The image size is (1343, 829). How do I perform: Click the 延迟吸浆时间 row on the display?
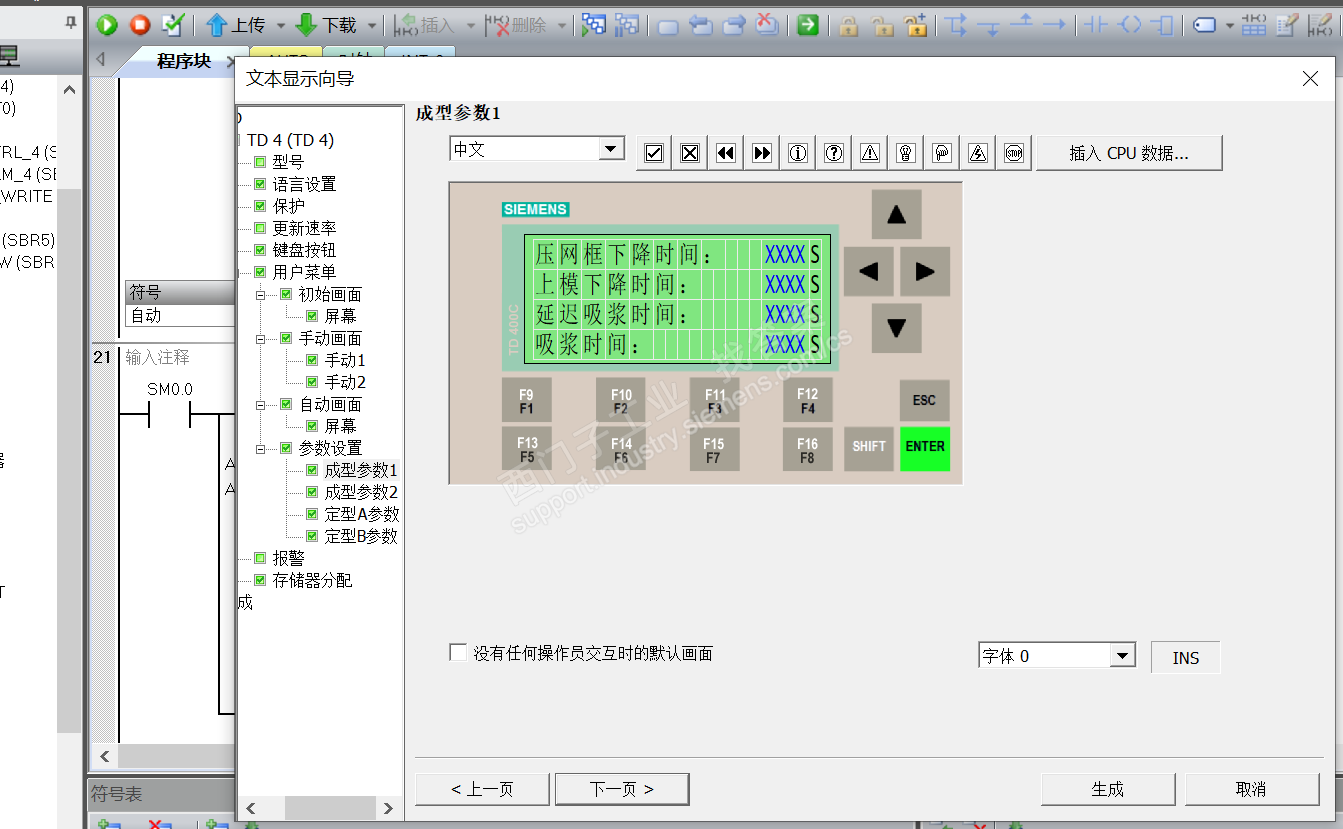coord(677,314)
